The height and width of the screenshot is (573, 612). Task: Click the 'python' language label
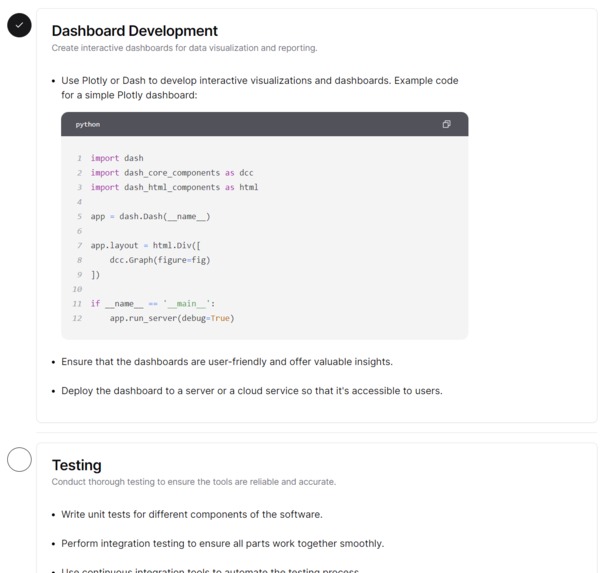(x=88, y=125)
